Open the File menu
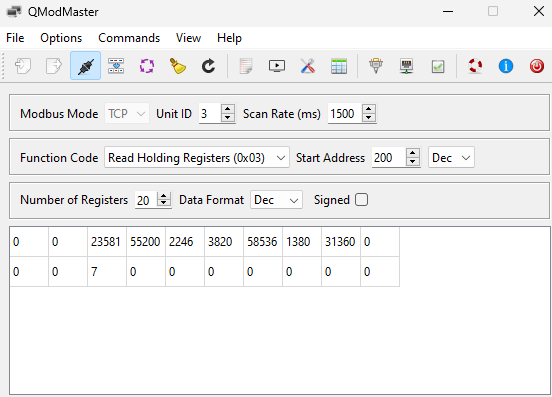This screenshot has width=552, height=397. click(15, 38)
